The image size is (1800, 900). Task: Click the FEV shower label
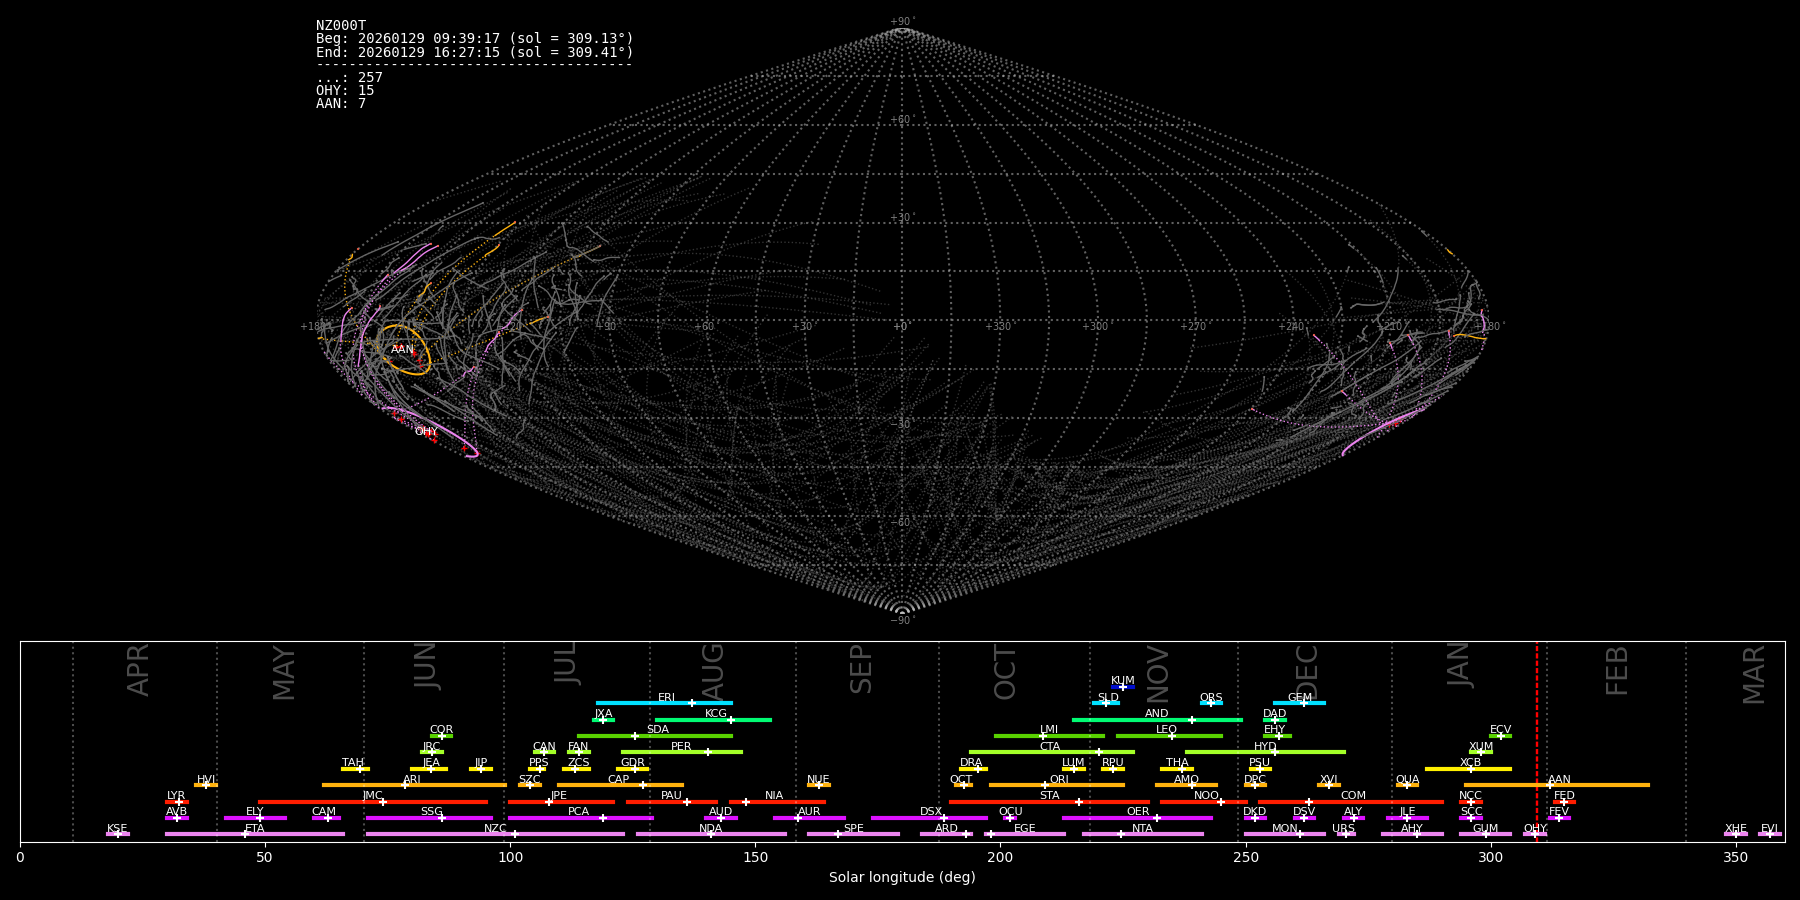1559,812
